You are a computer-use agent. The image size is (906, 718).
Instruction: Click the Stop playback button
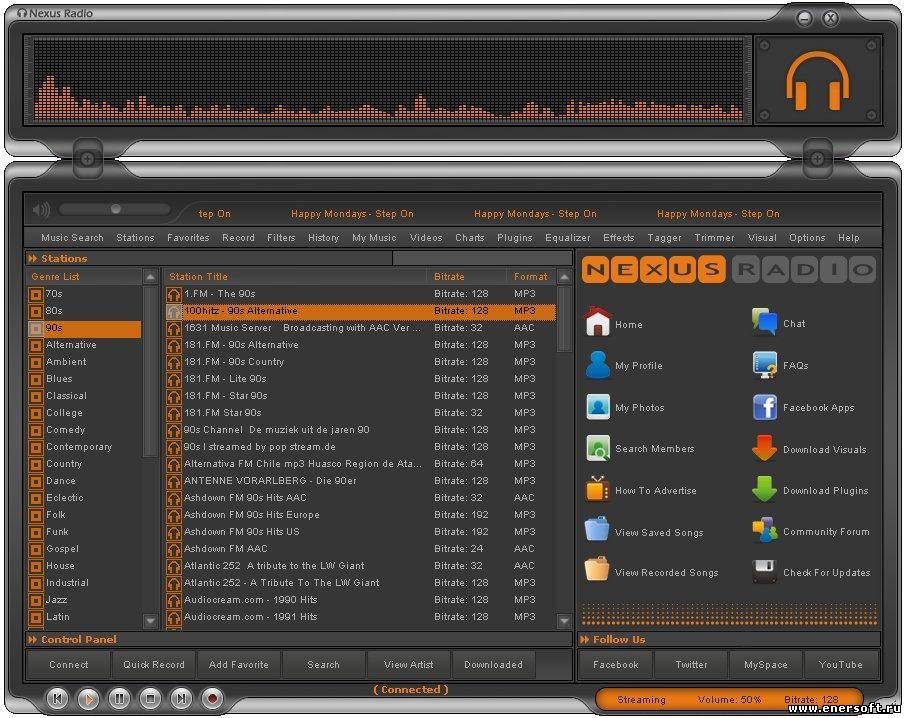pos(150,699)
